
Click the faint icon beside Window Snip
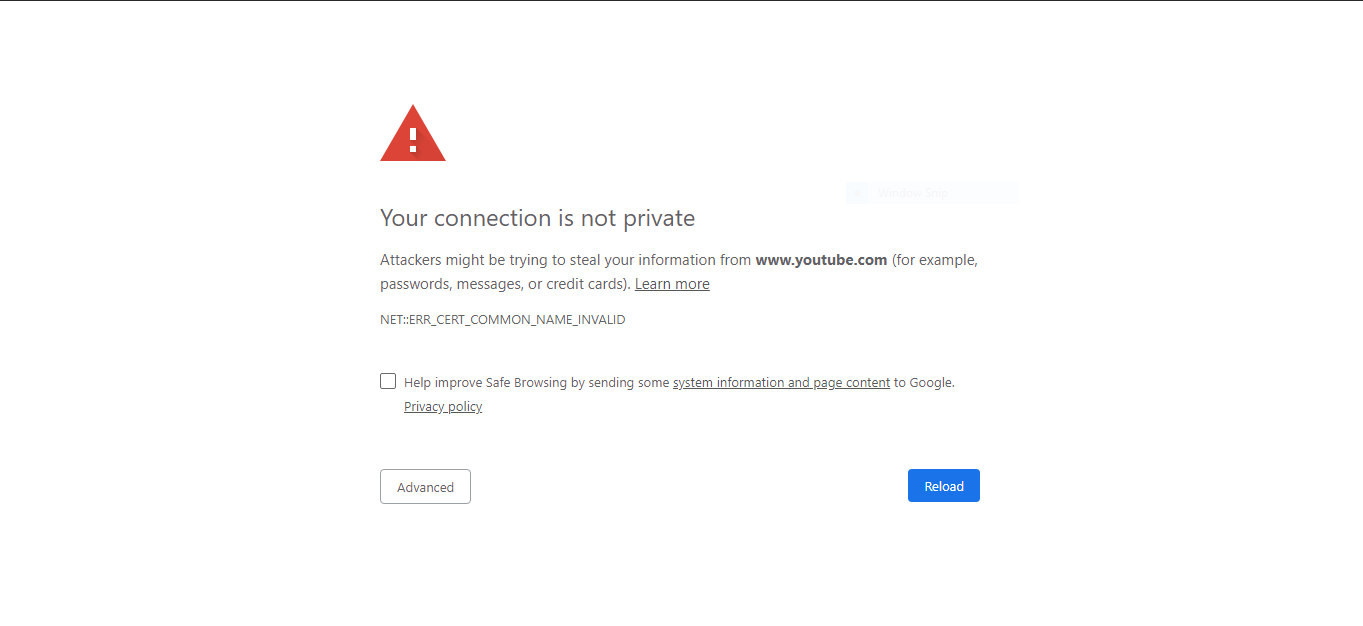point(857,193)
